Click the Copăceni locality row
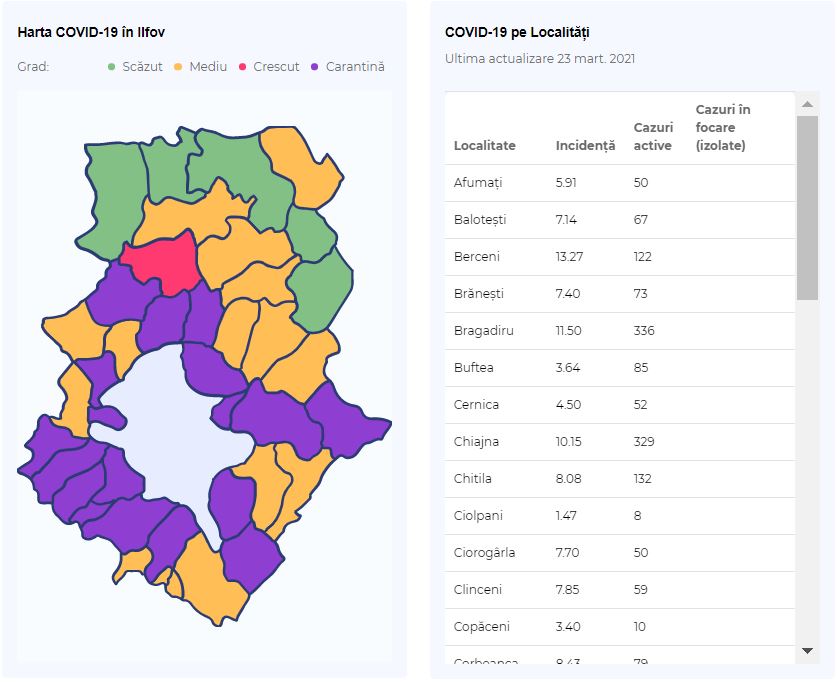837x682 pixels. pos(620,627)
